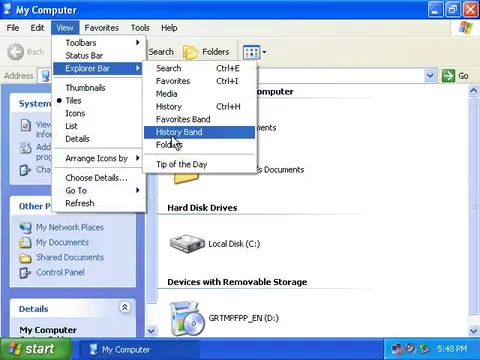Click the sidebar scroll down arrow

(151, 331)
